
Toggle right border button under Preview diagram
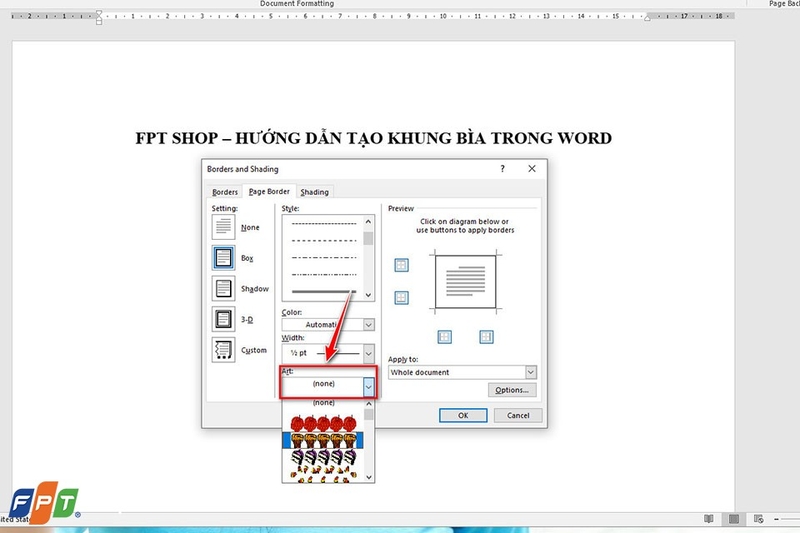(x=486, y=337)
